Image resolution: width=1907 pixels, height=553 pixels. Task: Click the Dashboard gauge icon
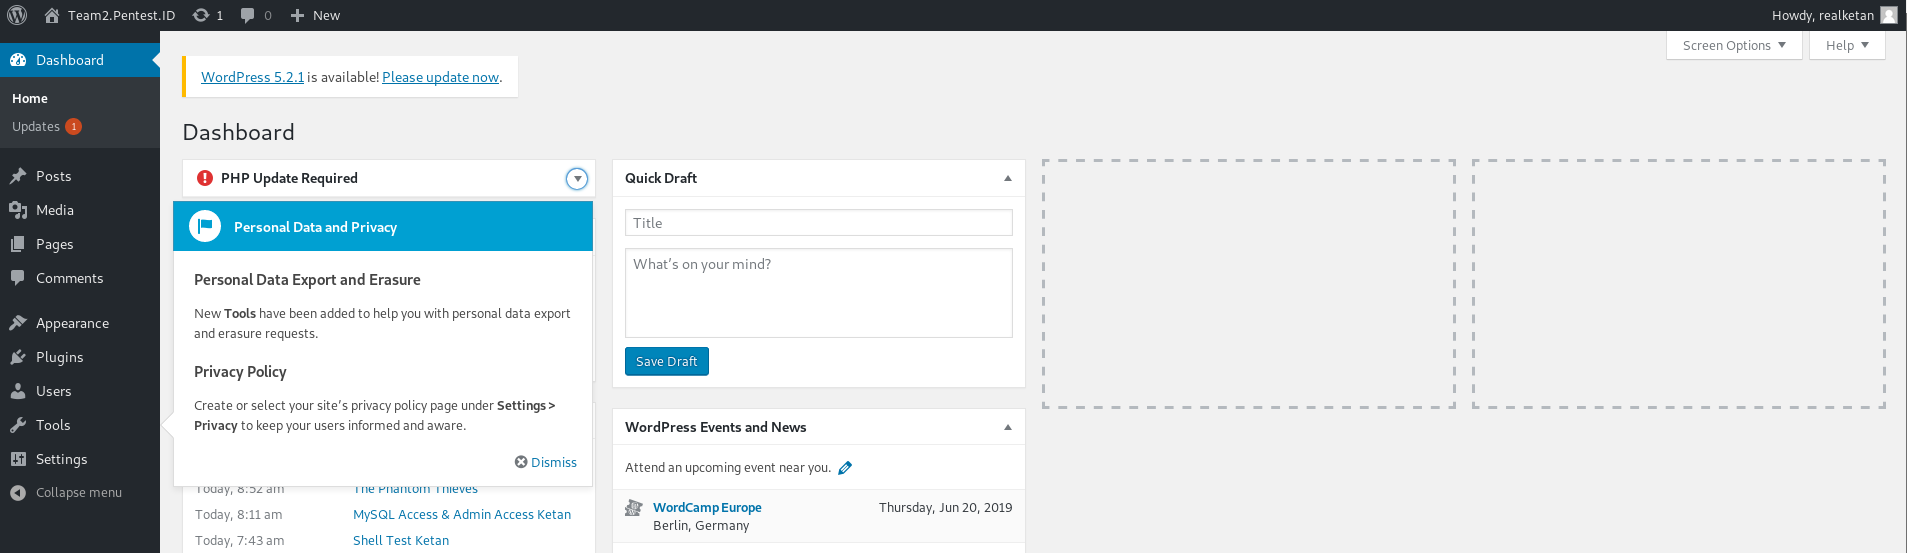(x=18, y=60)
